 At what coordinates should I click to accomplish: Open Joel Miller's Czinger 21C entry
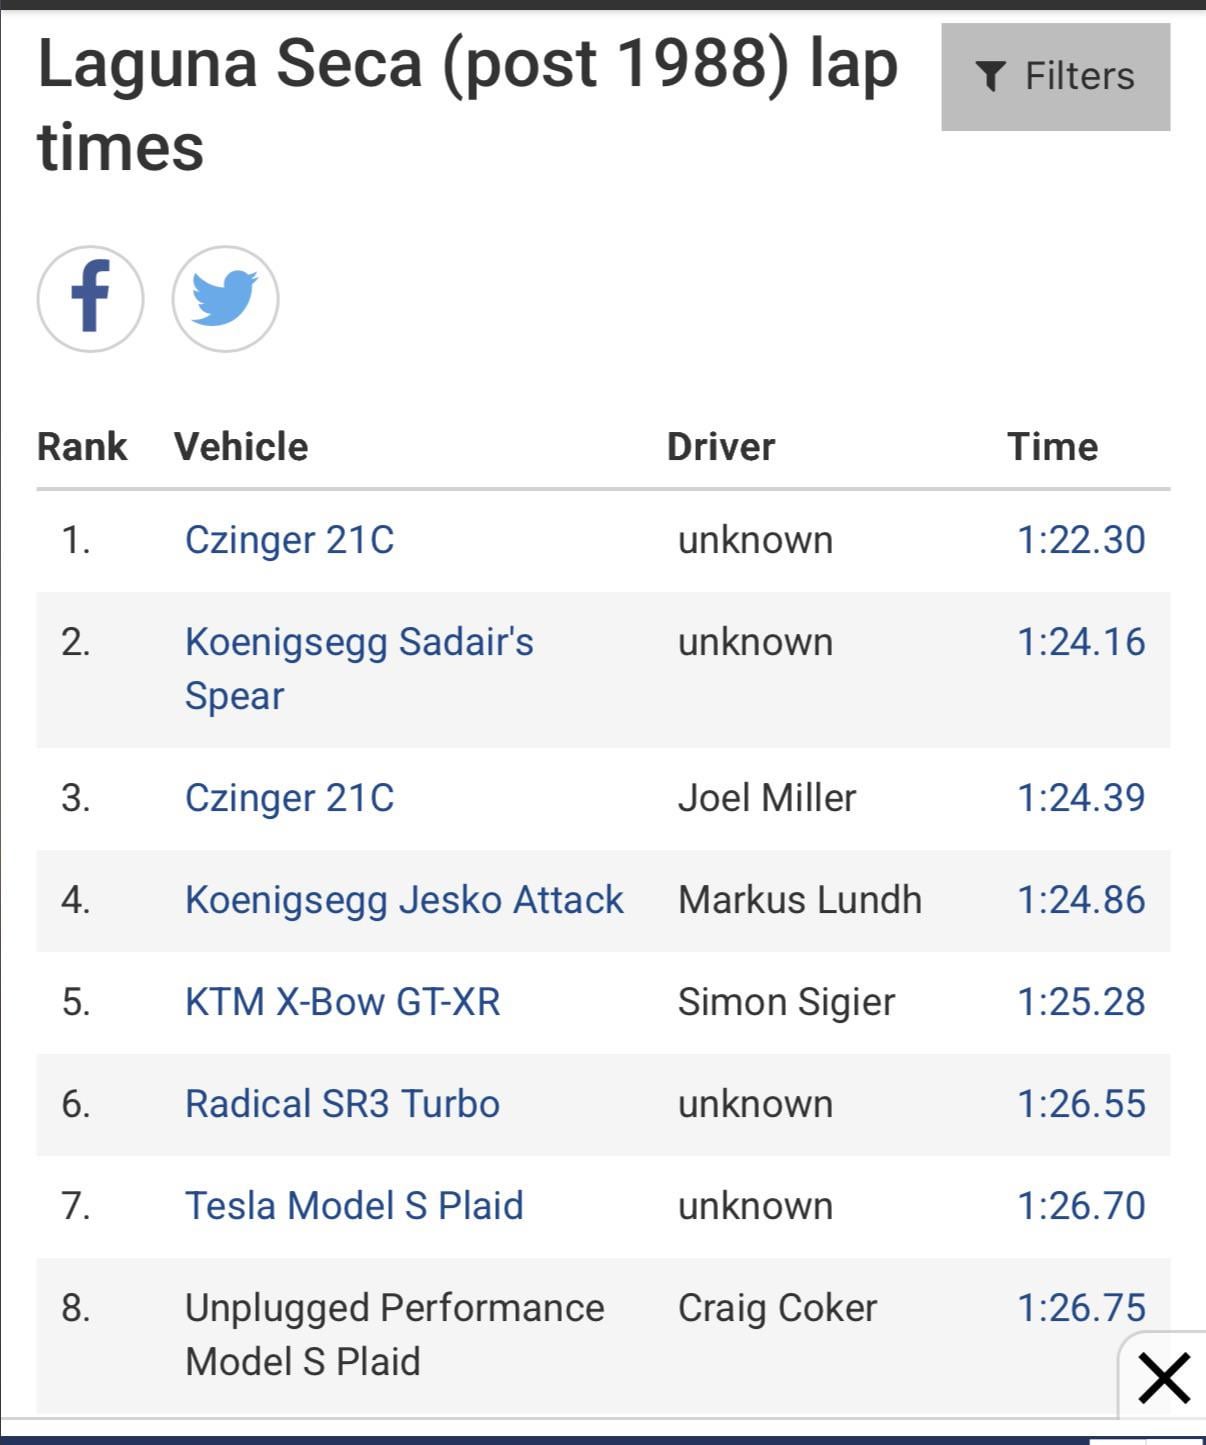point(289,798)
